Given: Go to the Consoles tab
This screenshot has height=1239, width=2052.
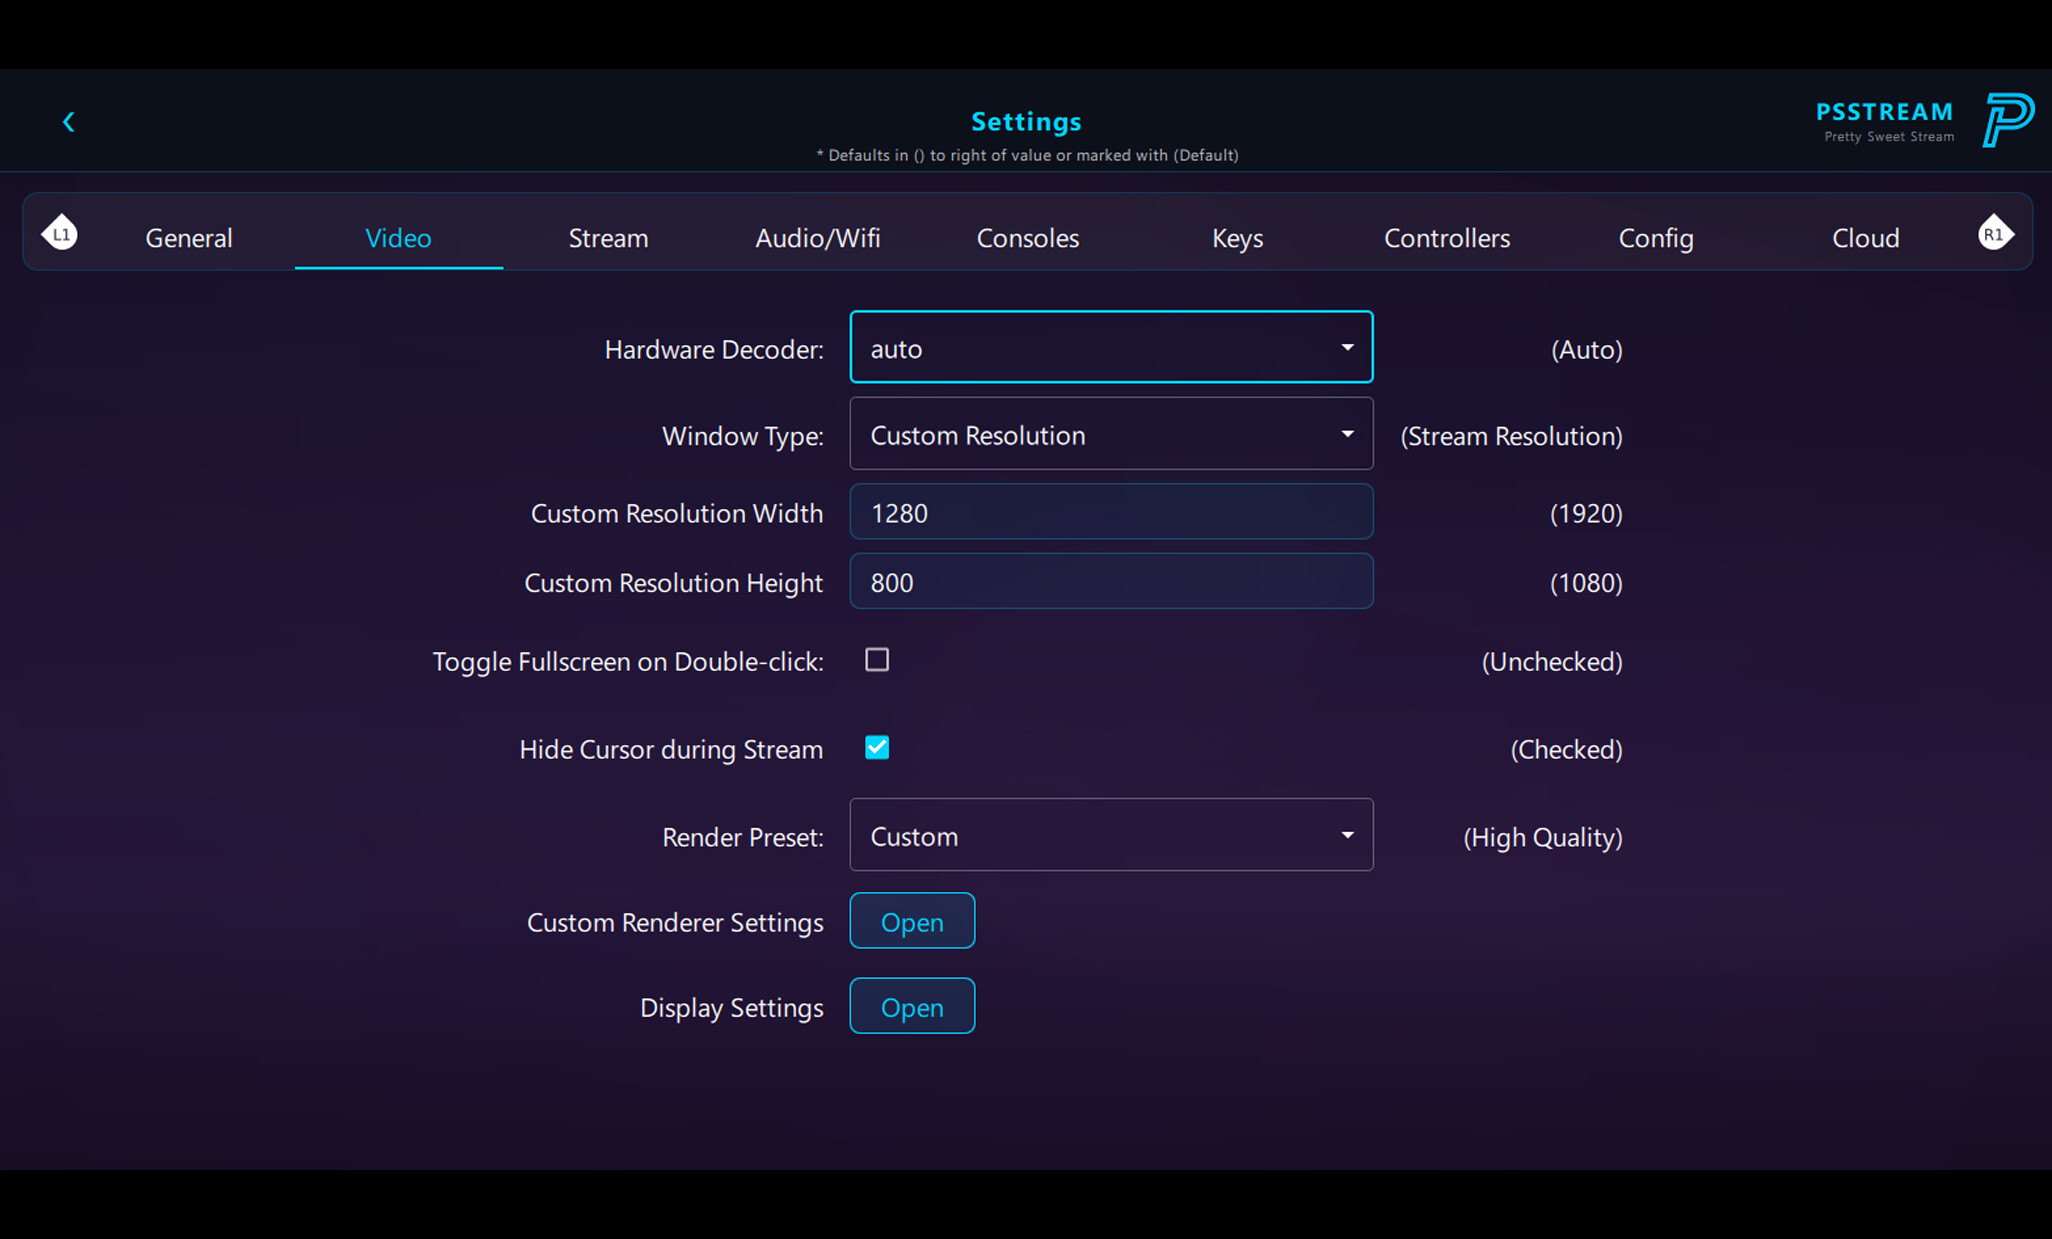Looking at the screenshot, I should pos(1027,238).
